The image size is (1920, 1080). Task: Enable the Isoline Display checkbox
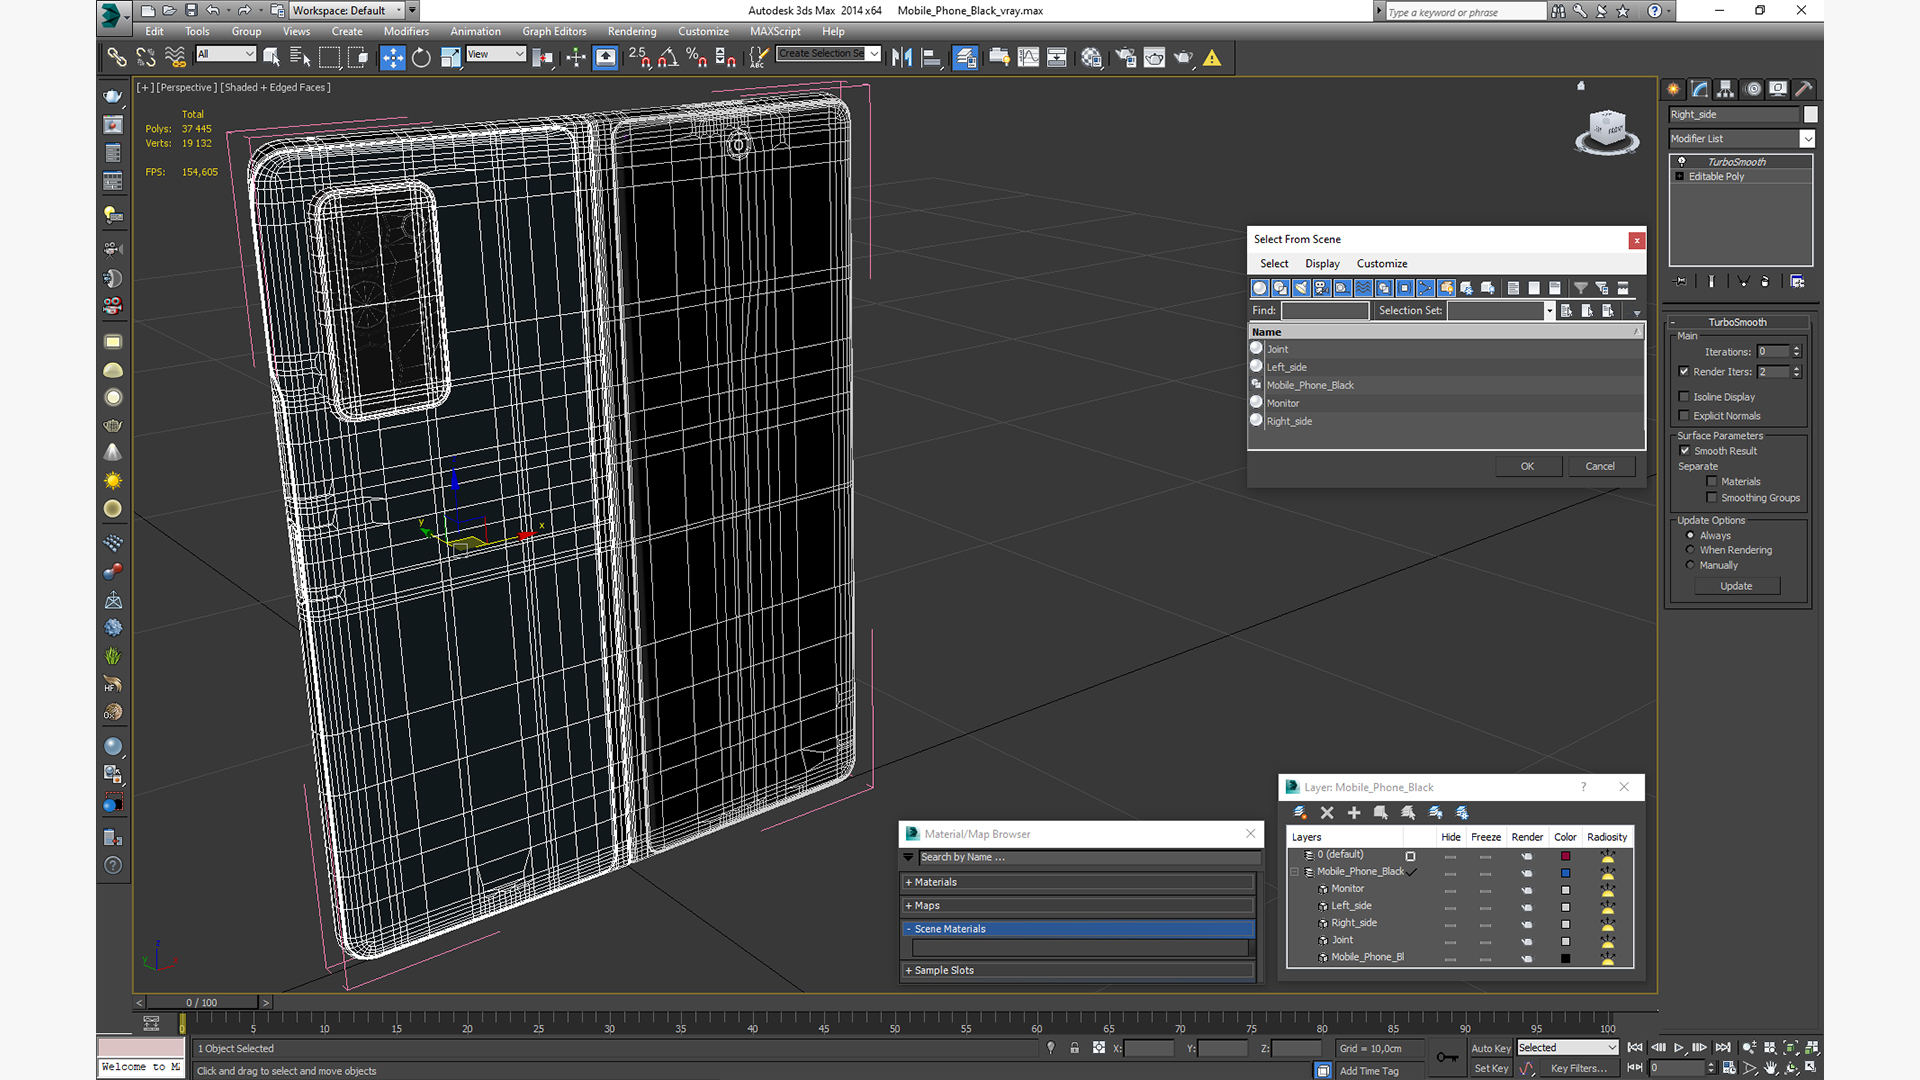click(x=1684, y=397)
